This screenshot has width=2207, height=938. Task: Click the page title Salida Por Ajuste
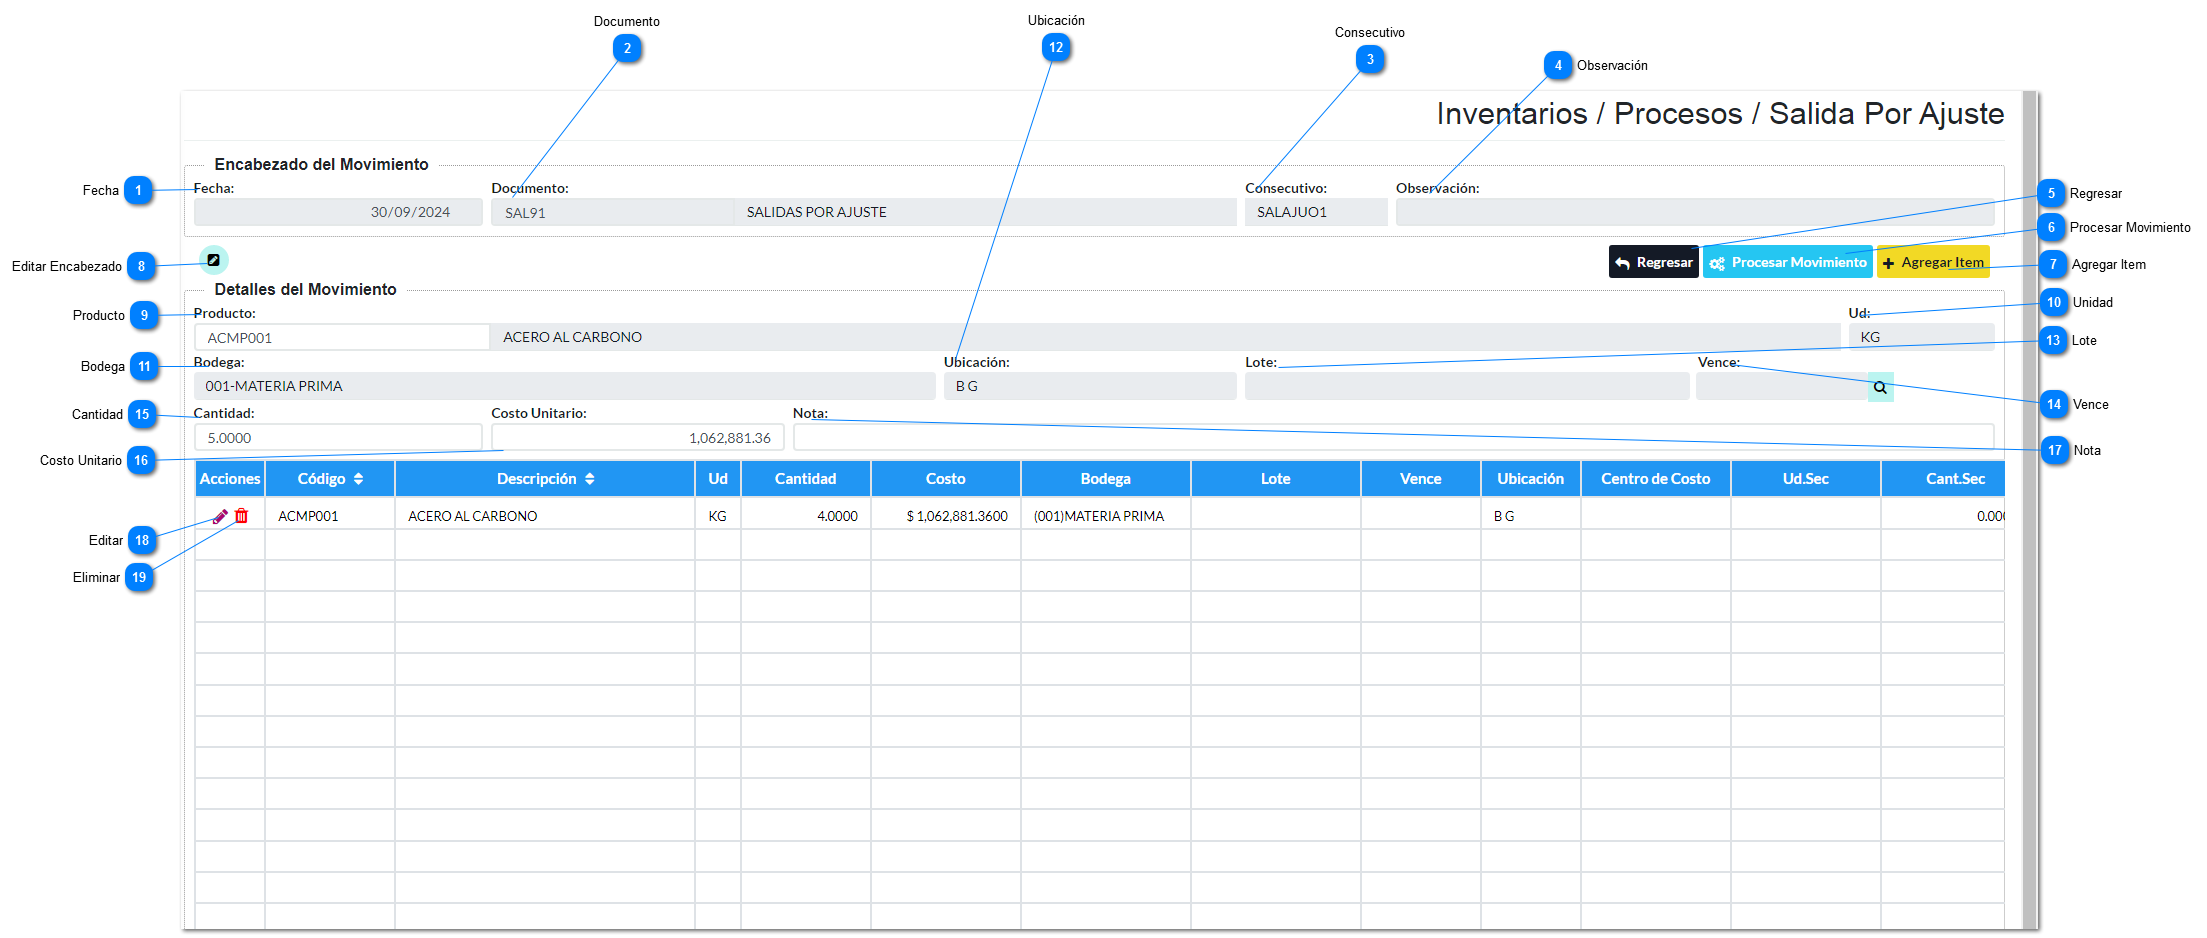[1886, 114]
